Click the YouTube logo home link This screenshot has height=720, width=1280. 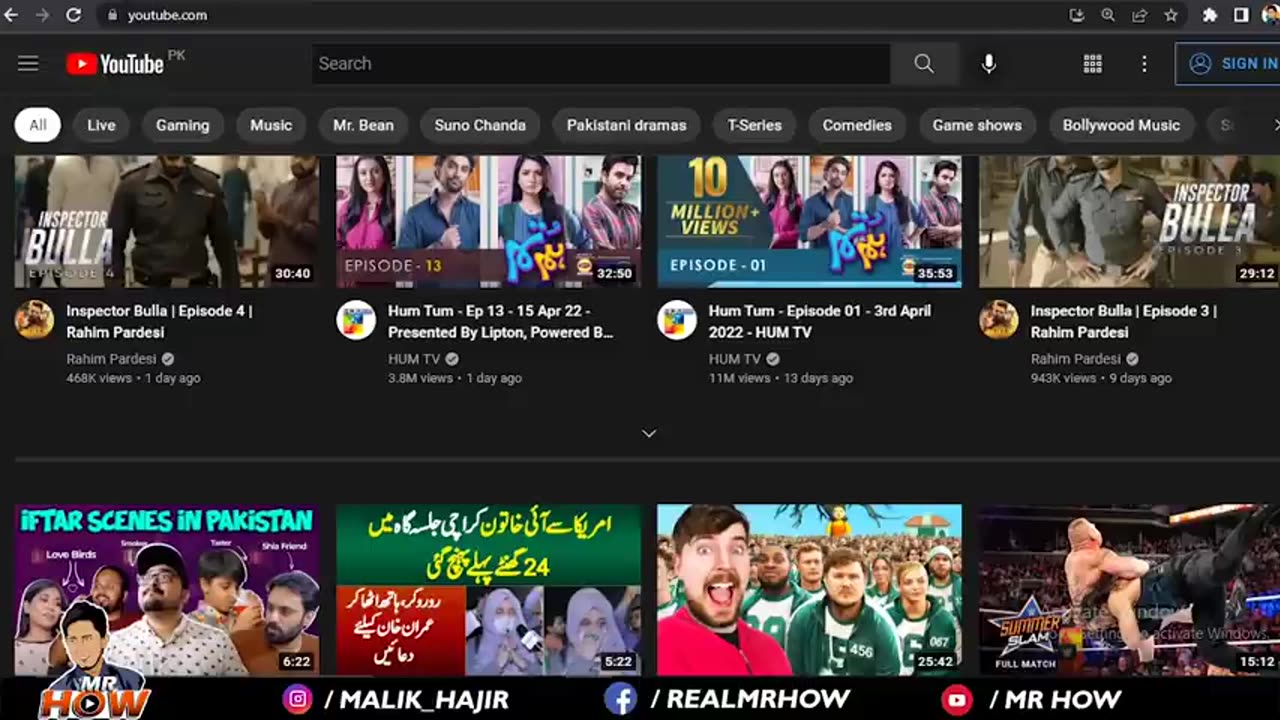[x=115, y=64]
